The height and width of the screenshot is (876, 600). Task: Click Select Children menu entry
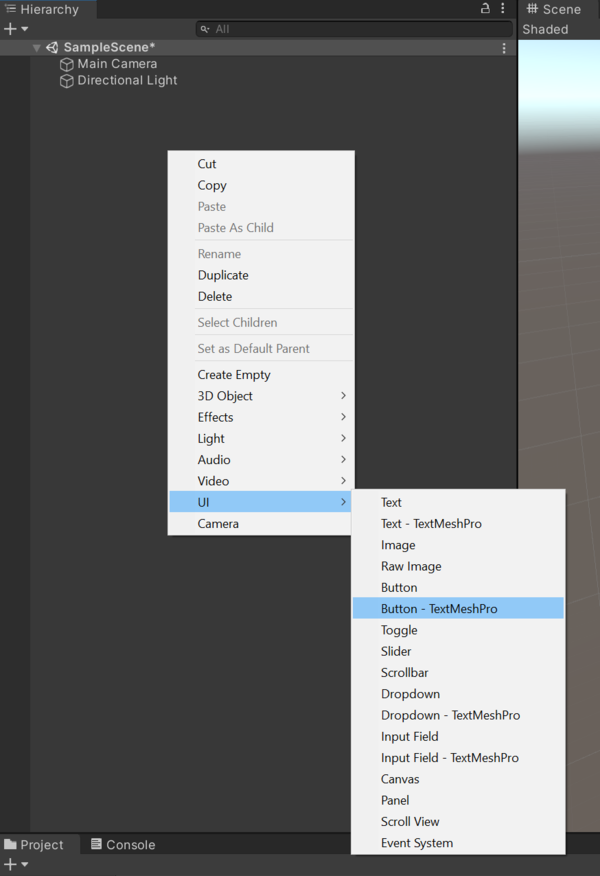pos(261,322)
